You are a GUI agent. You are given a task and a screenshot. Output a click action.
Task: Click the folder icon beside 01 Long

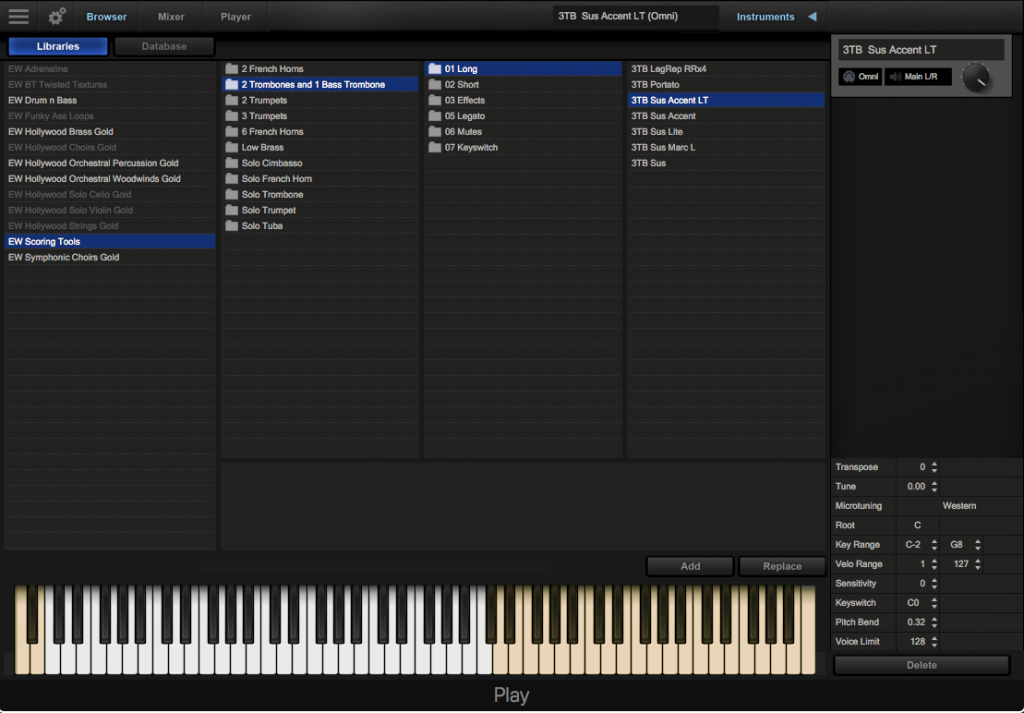point(434,68)
